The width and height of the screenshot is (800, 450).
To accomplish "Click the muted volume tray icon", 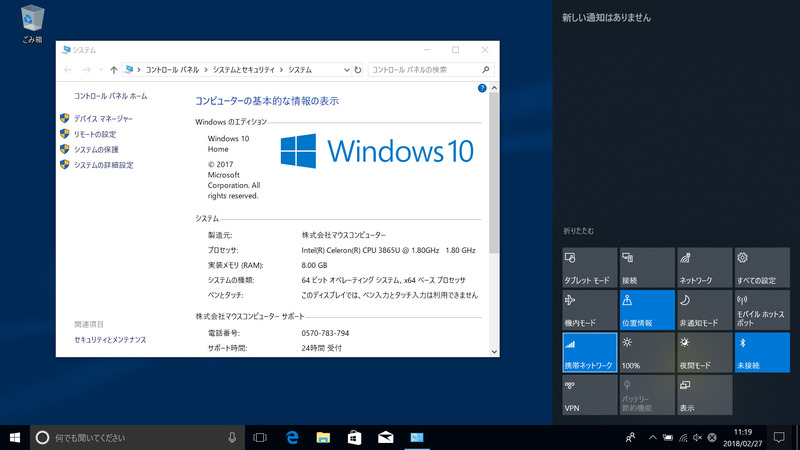I will tap(697, 437).
